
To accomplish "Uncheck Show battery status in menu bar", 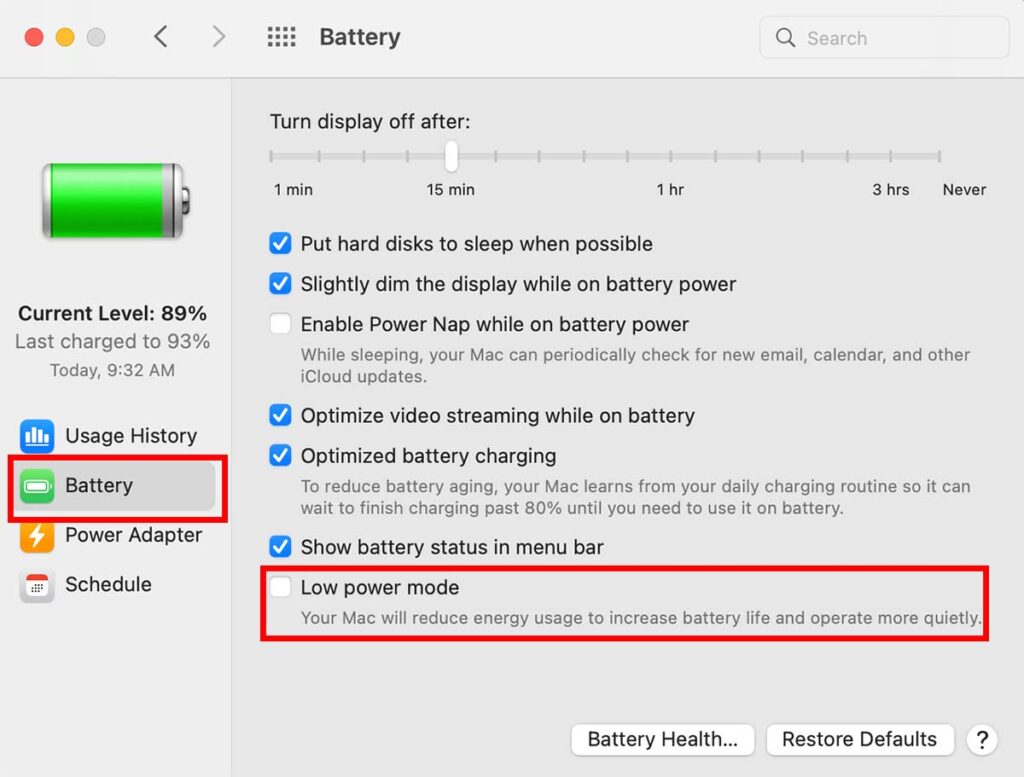I will (x=280, y=547).
